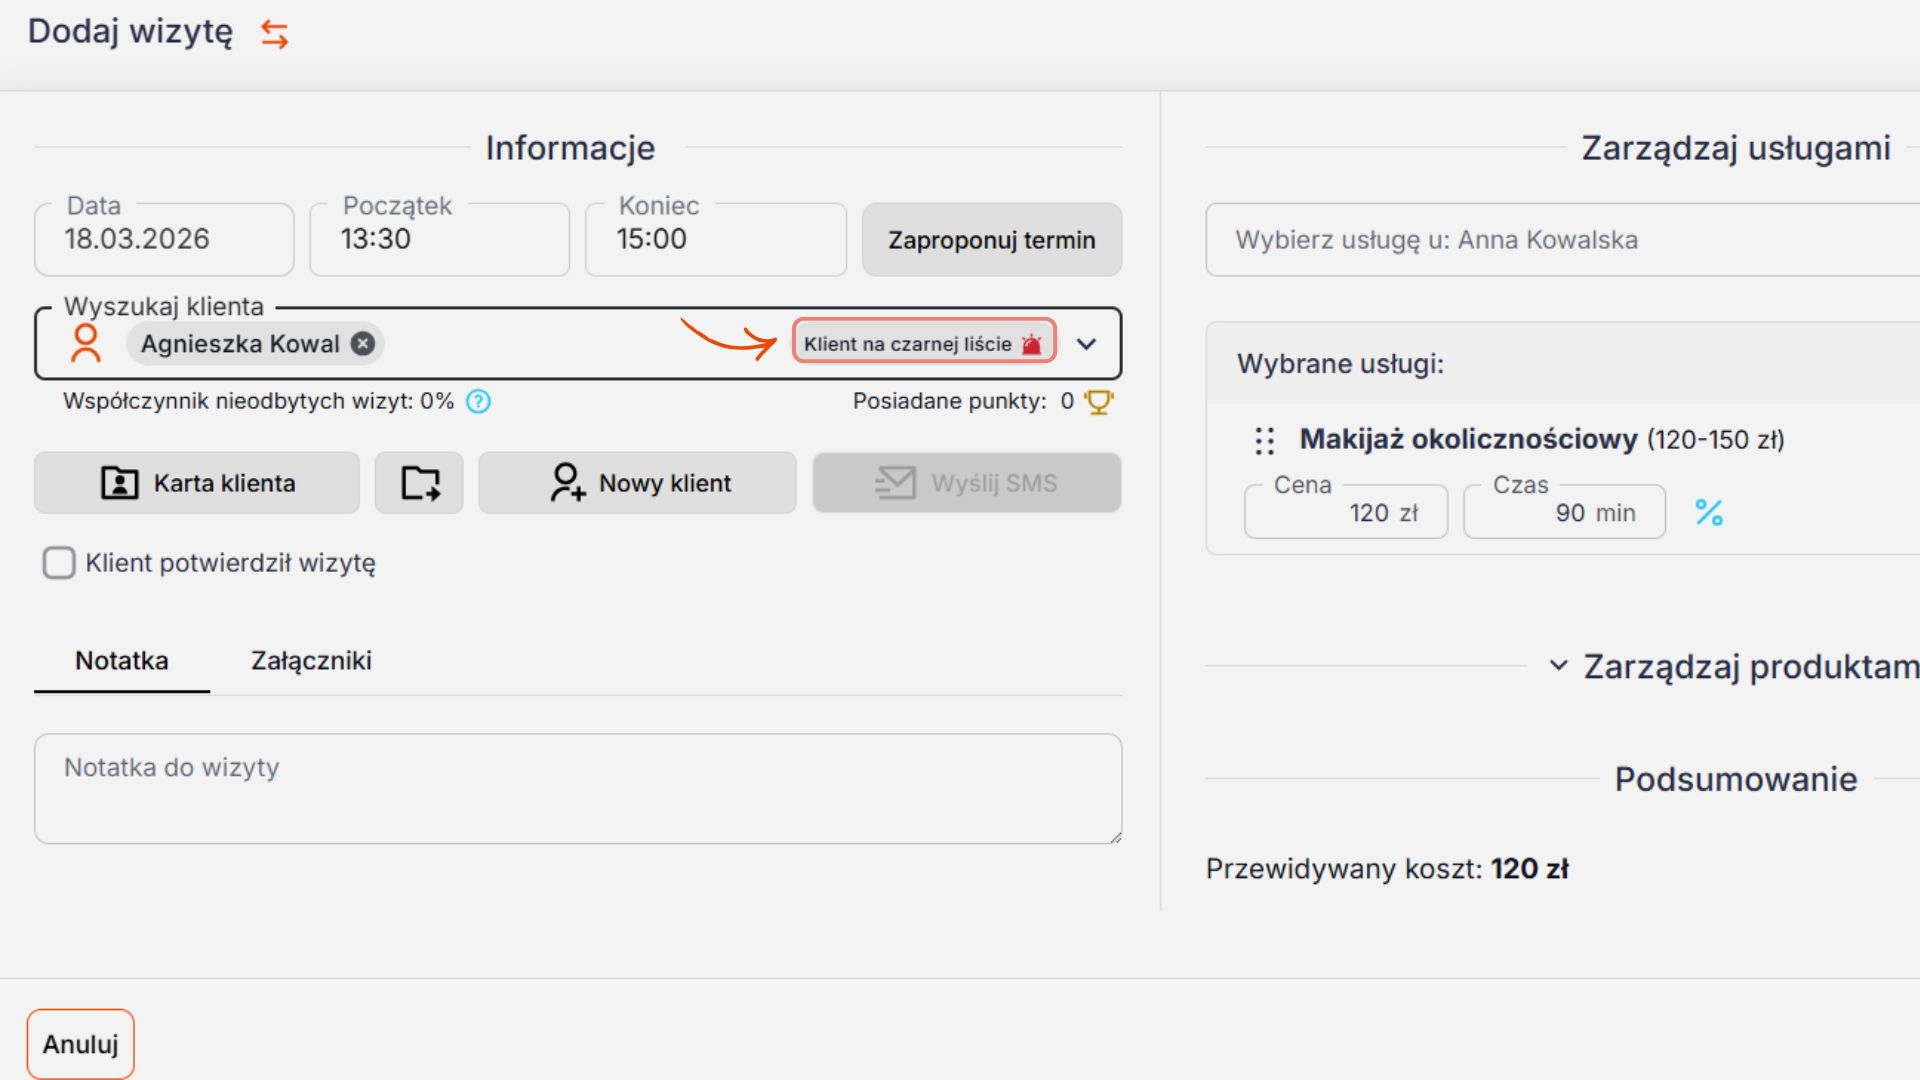
Task: Apply discount with percent icon
Action: [1709, 513]
